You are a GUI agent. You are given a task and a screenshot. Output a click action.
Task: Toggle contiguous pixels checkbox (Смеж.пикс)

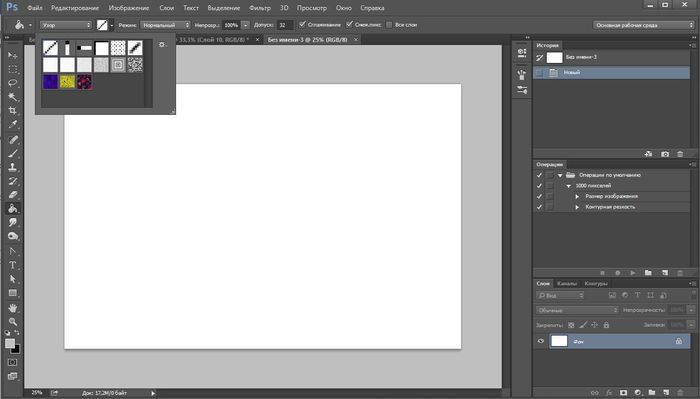coord(350,25)
